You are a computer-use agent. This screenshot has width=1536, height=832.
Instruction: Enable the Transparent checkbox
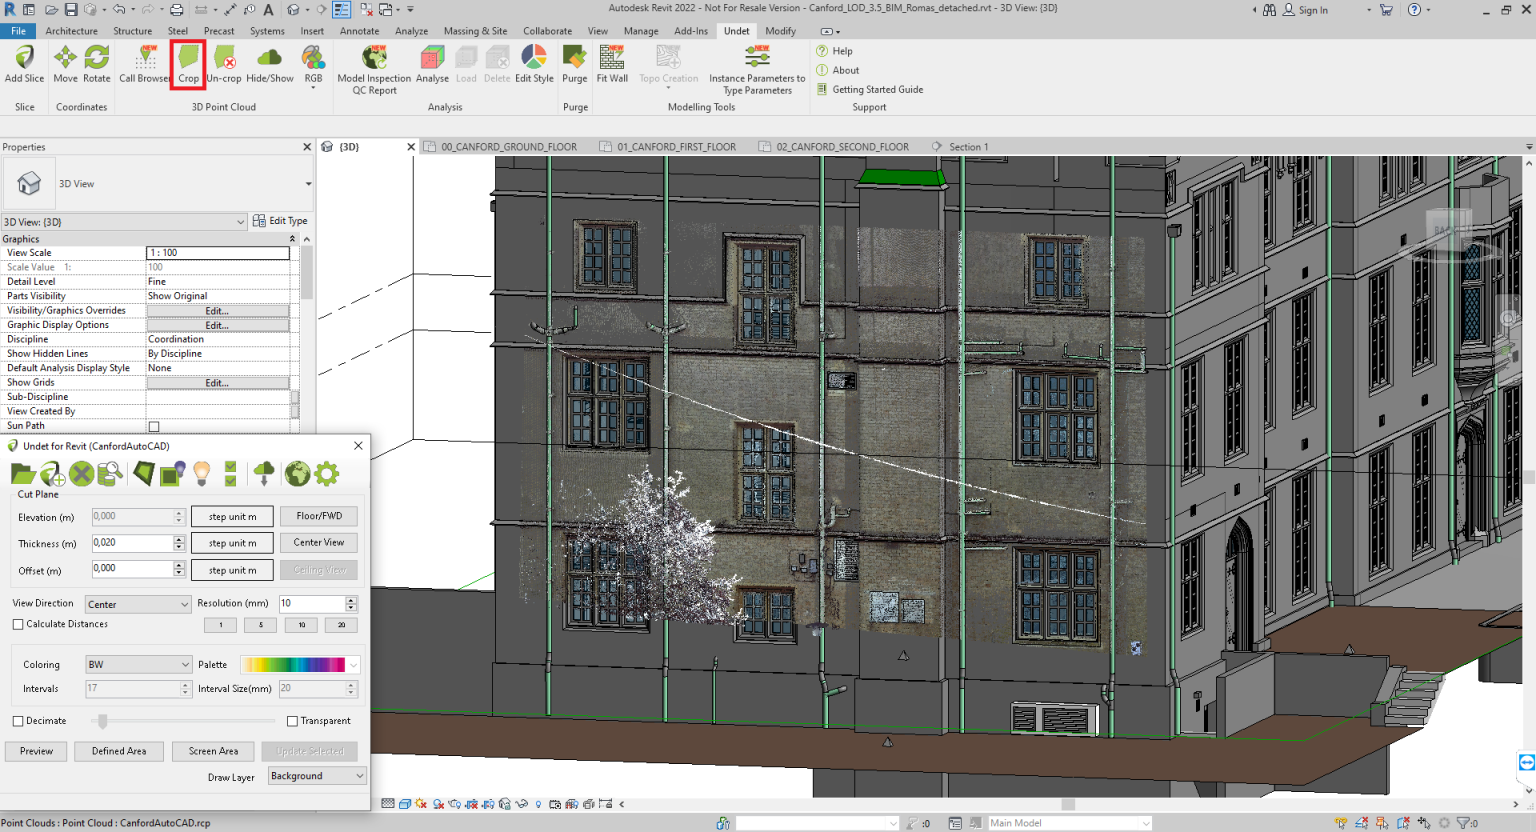pos(292,721)
